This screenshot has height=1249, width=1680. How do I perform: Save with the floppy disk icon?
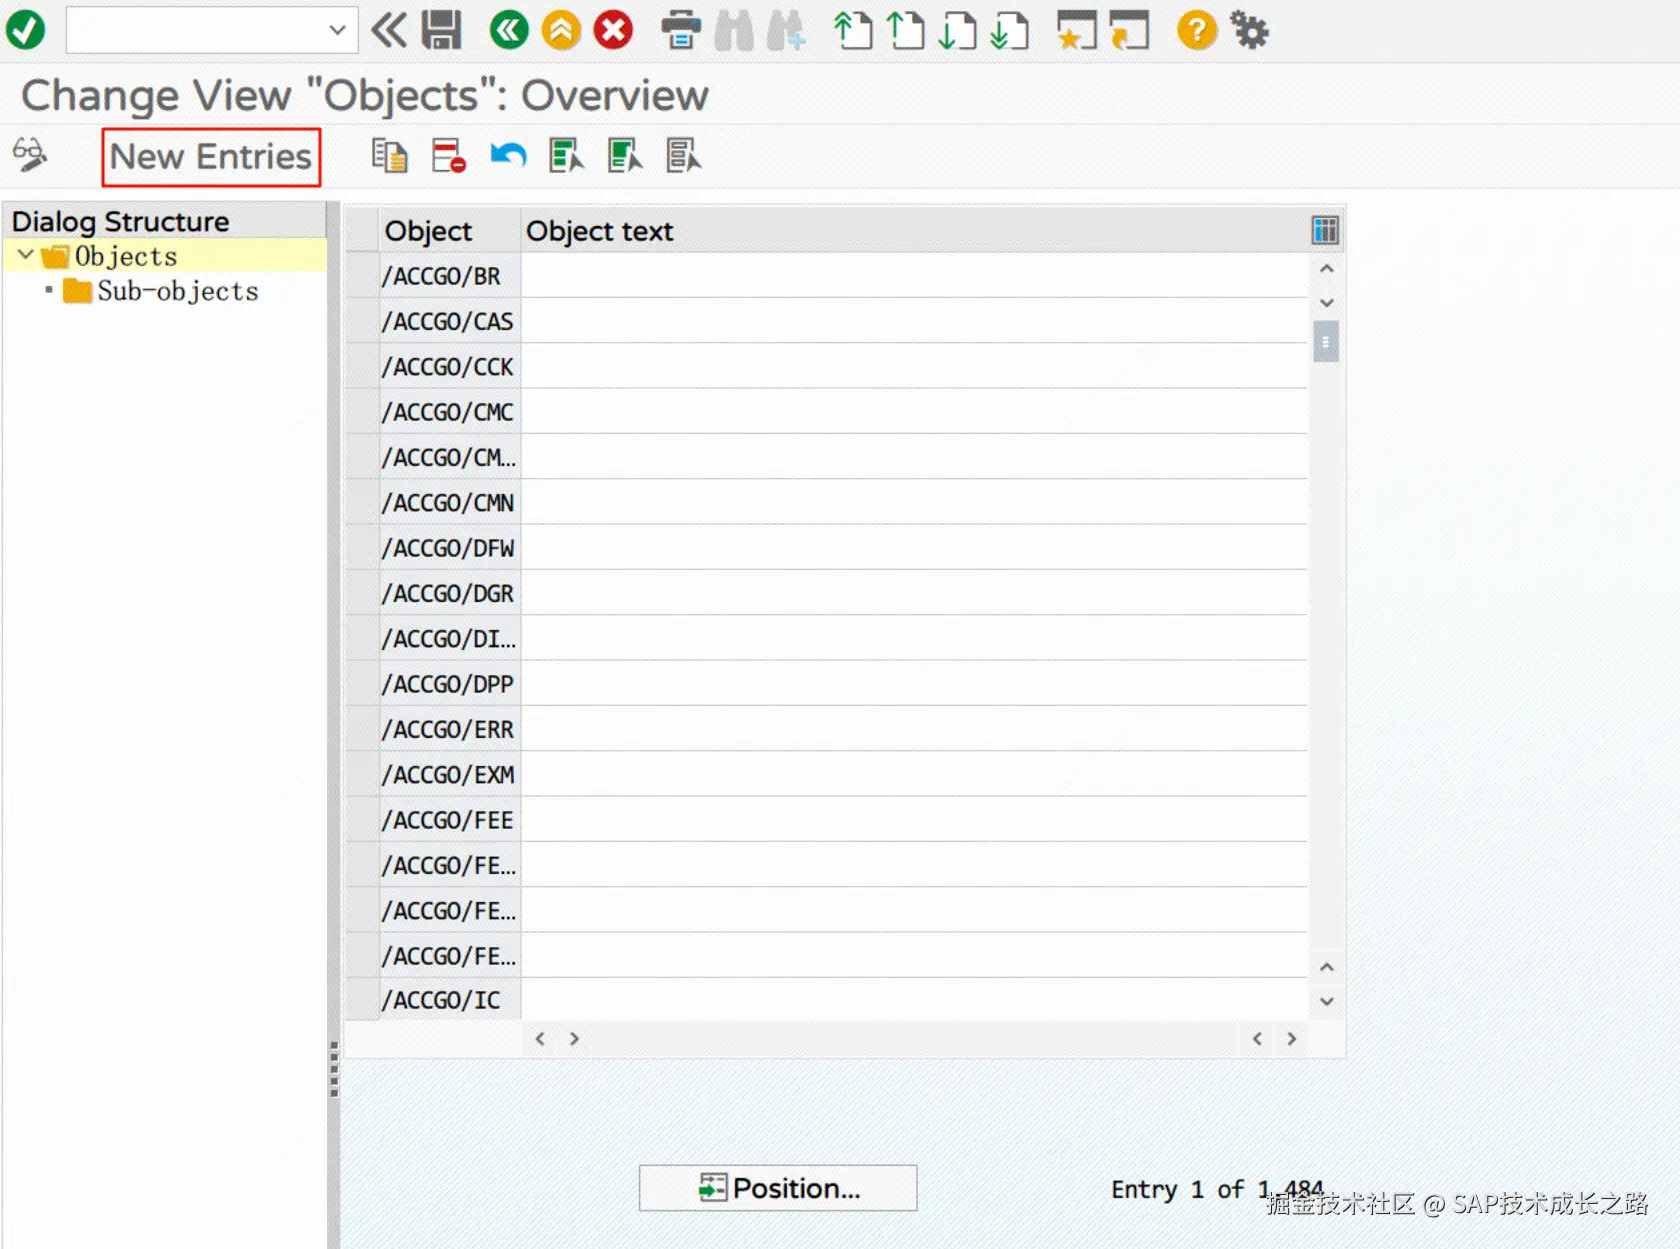point(441,30)
